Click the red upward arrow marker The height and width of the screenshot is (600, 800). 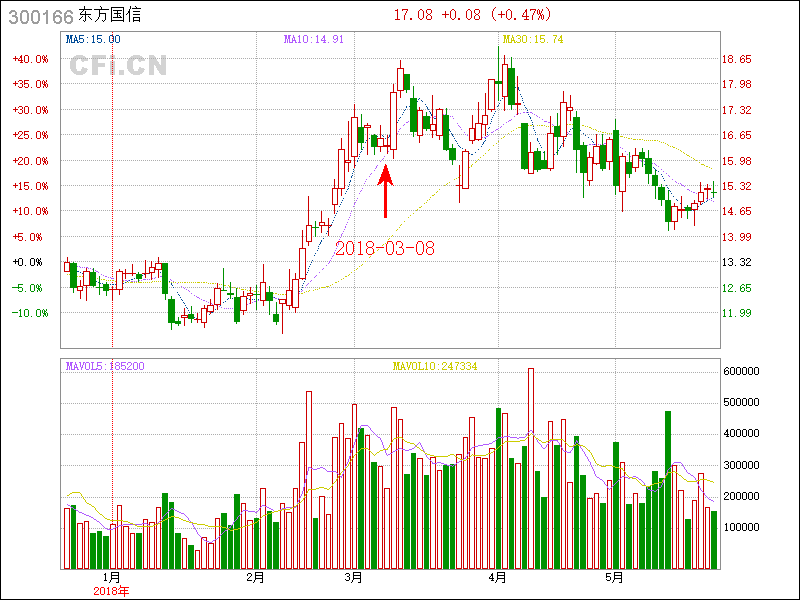(386, 191)
